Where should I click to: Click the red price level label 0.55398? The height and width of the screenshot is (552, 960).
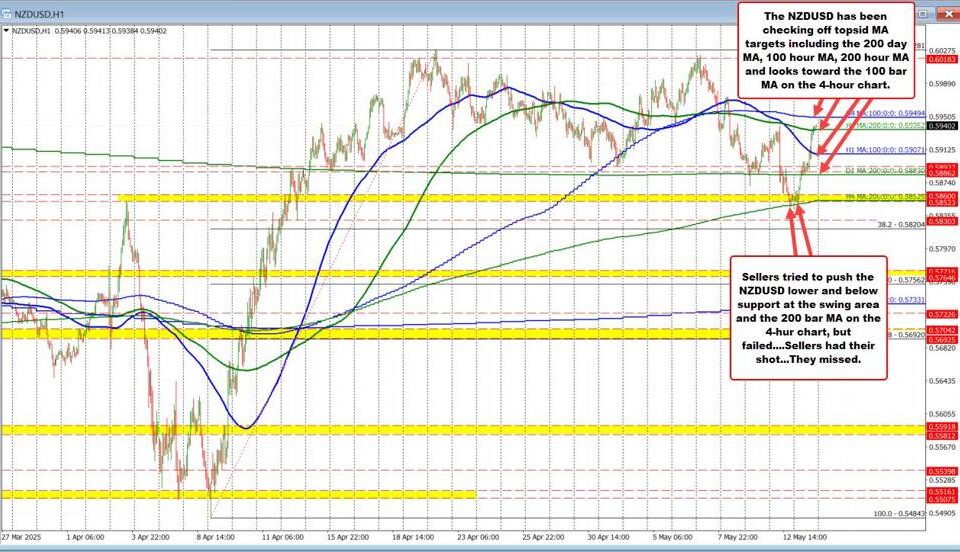(942, 471)
